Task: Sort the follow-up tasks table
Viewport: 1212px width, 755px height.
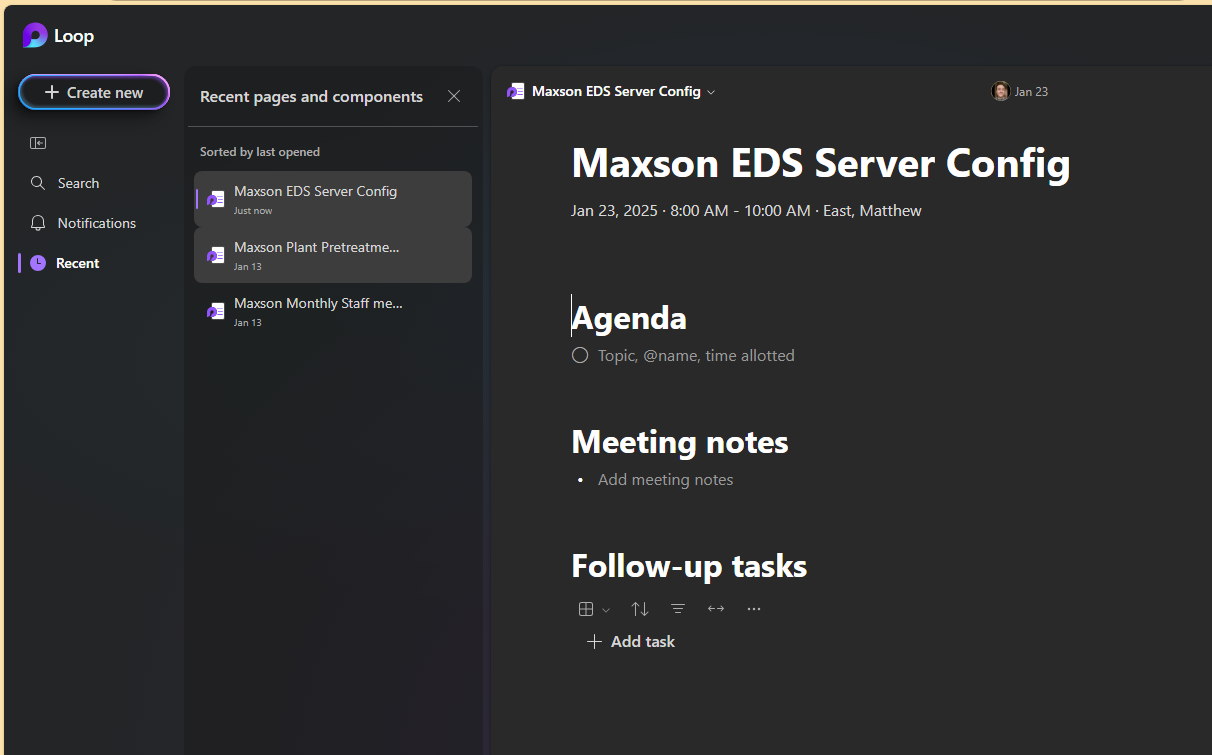Action: coord(640,609)
